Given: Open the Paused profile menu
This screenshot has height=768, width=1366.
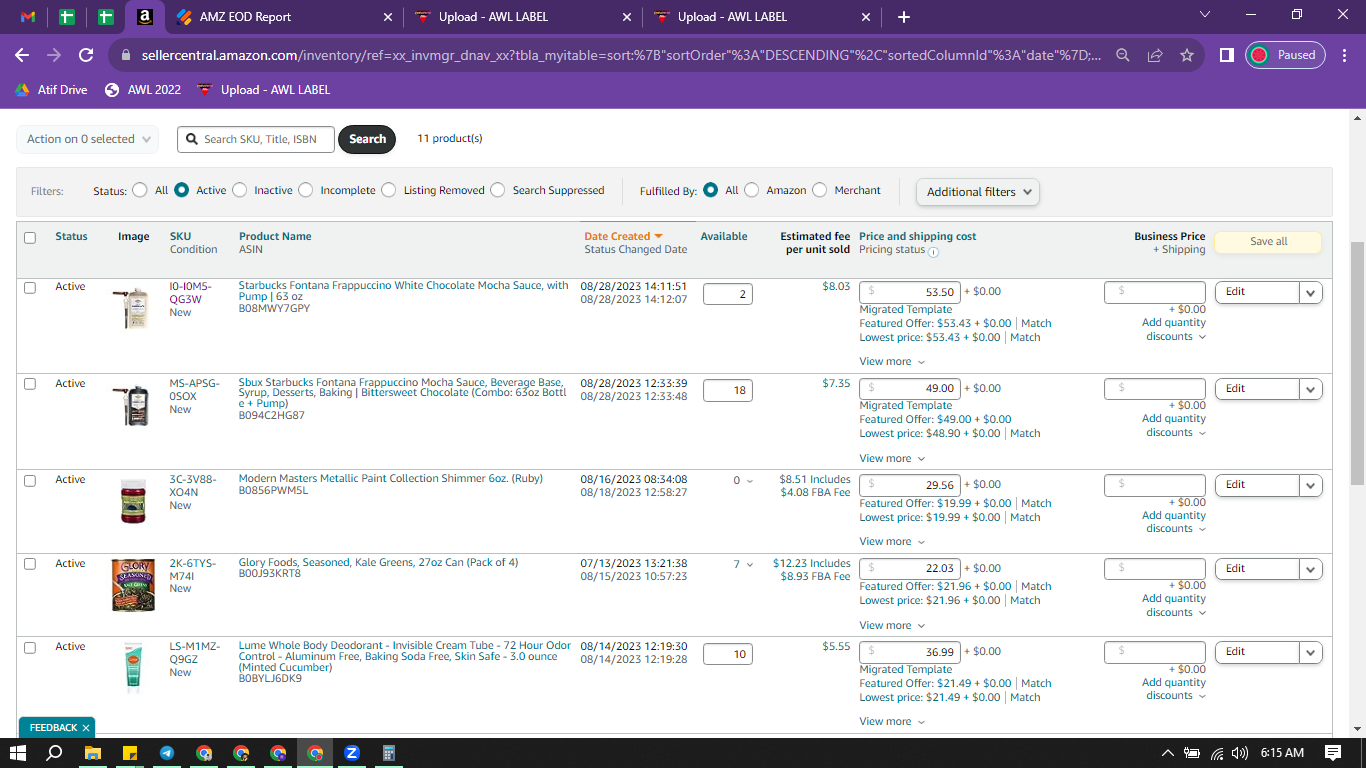Looking at the screenshot, I should (x=1285, y=55).
